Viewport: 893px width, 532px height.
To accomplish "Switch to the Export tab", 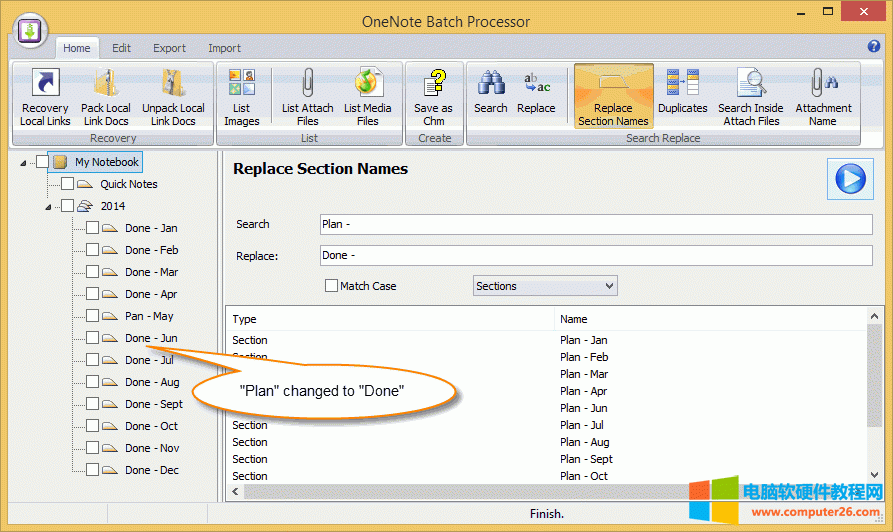I will 169,48.
